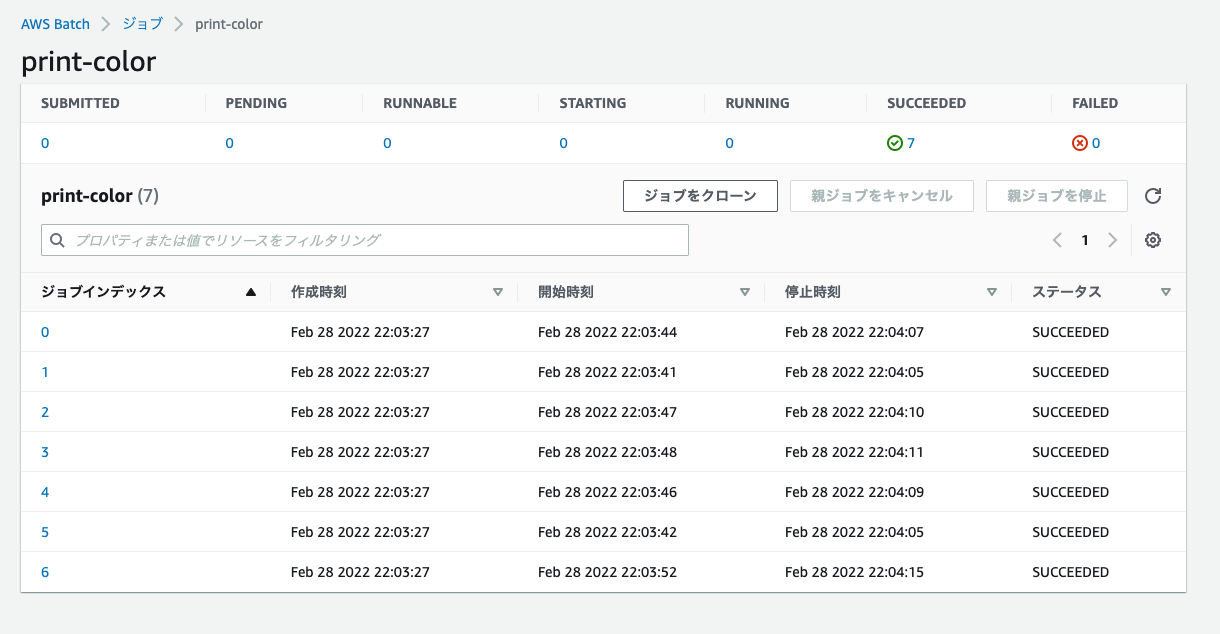
Task: Go to previous page arrow
Action: pyautogui.click(x=1057, y=240)
